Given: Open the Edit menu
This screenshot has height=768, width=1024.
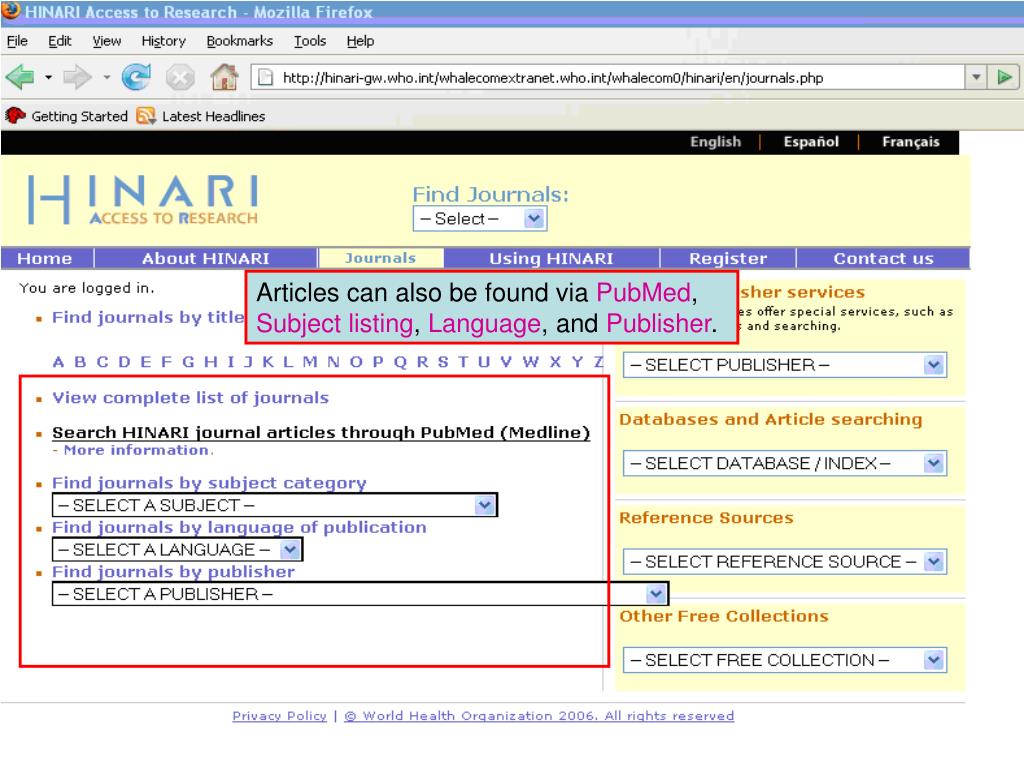Looking at the screenshot, I should [59, 41].
